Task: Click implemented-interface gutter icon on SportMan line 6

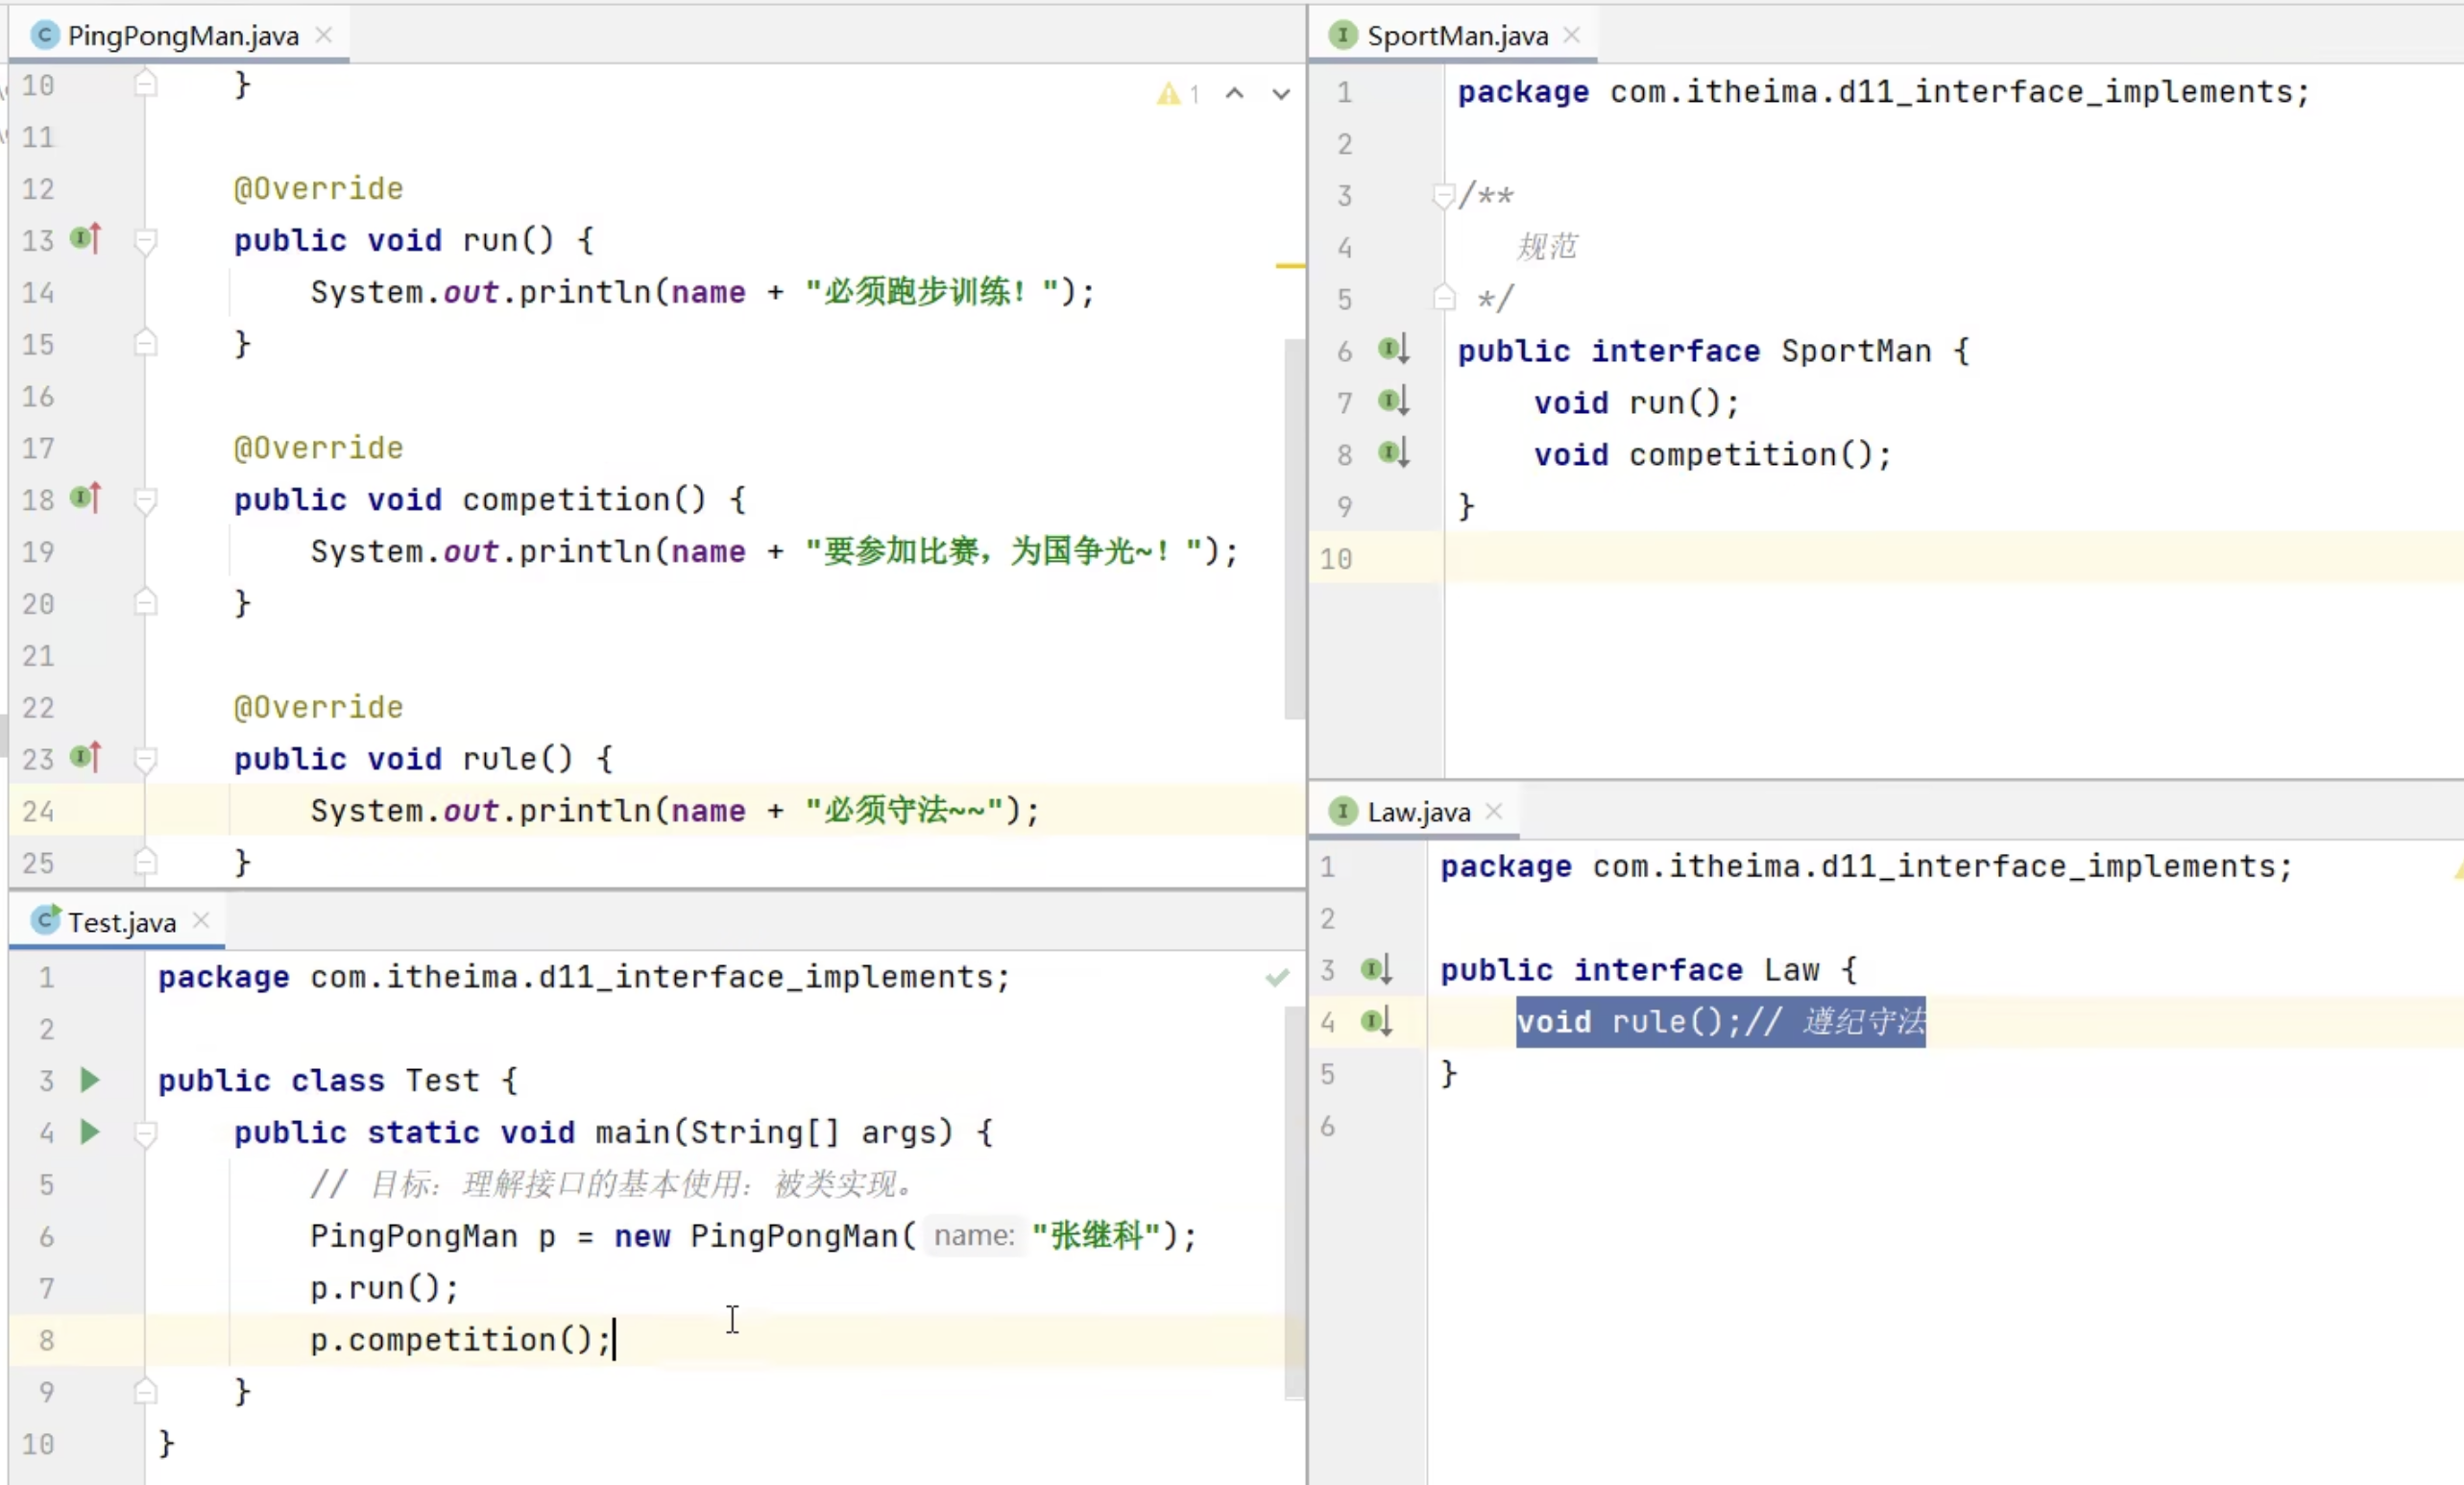Action: point(1394,349)
